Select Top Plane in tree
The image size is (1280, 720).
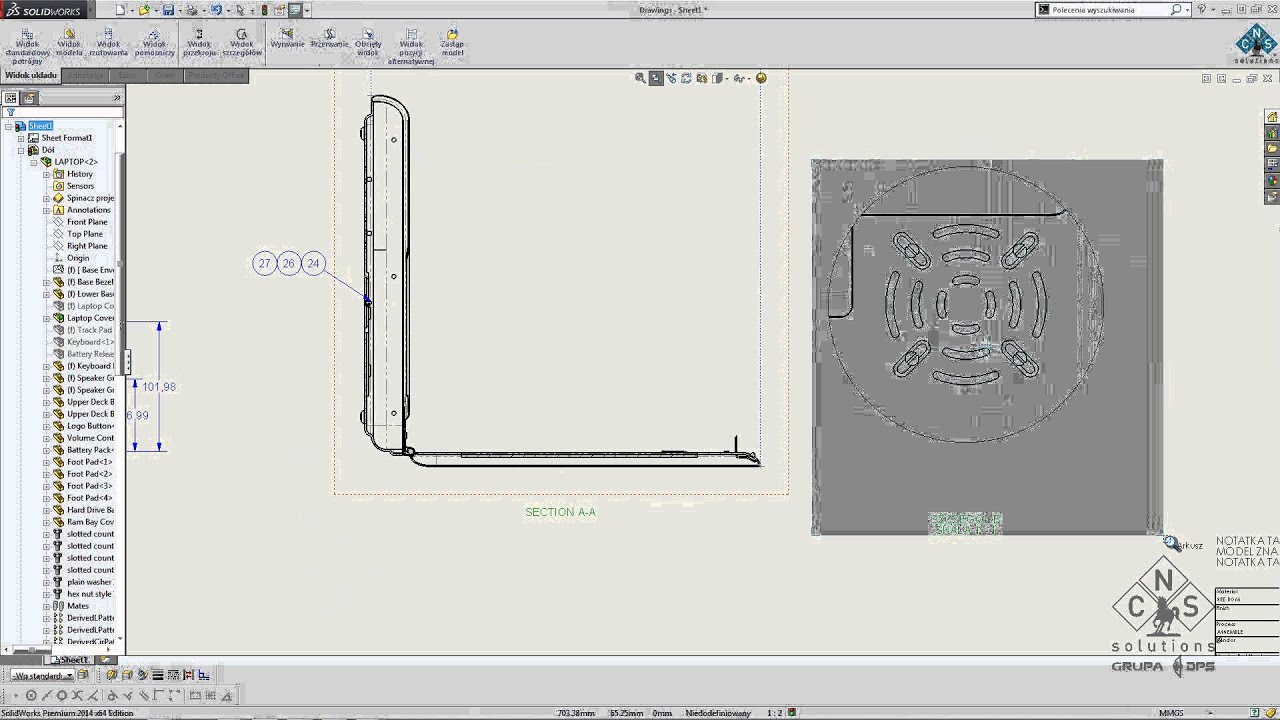pyautogui.click(x=84, y=234)
